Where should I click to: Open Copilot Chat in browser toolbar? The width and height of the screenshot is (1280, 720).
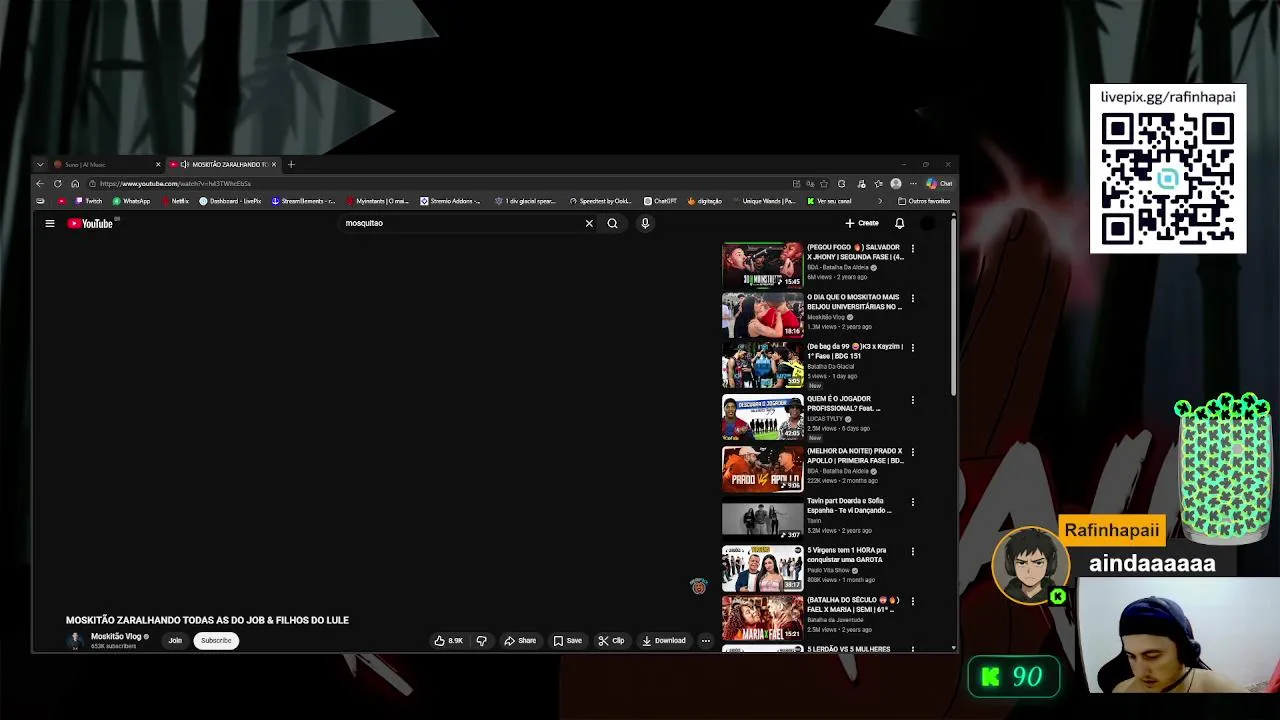pos(939,184)
